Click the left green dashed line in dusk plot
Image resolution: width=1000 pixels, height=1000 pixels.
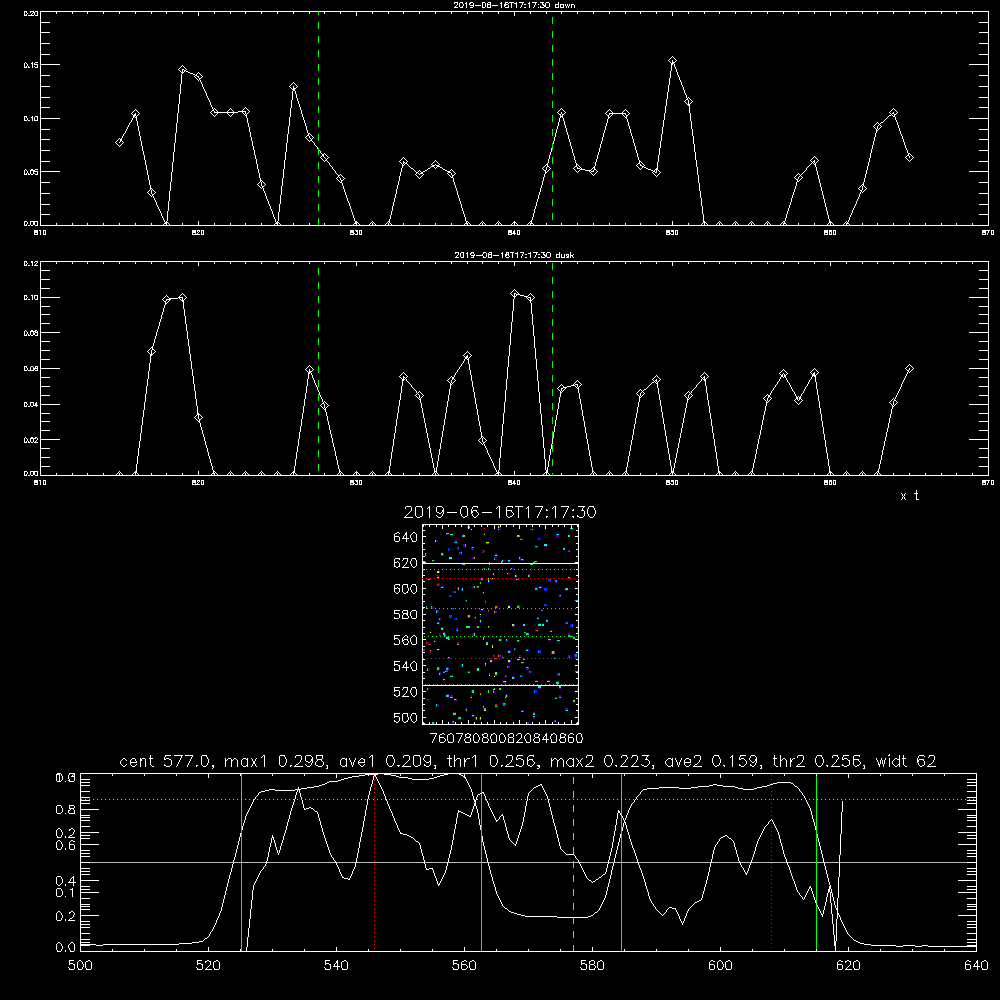pyautogui.click(x=318, y=369)
